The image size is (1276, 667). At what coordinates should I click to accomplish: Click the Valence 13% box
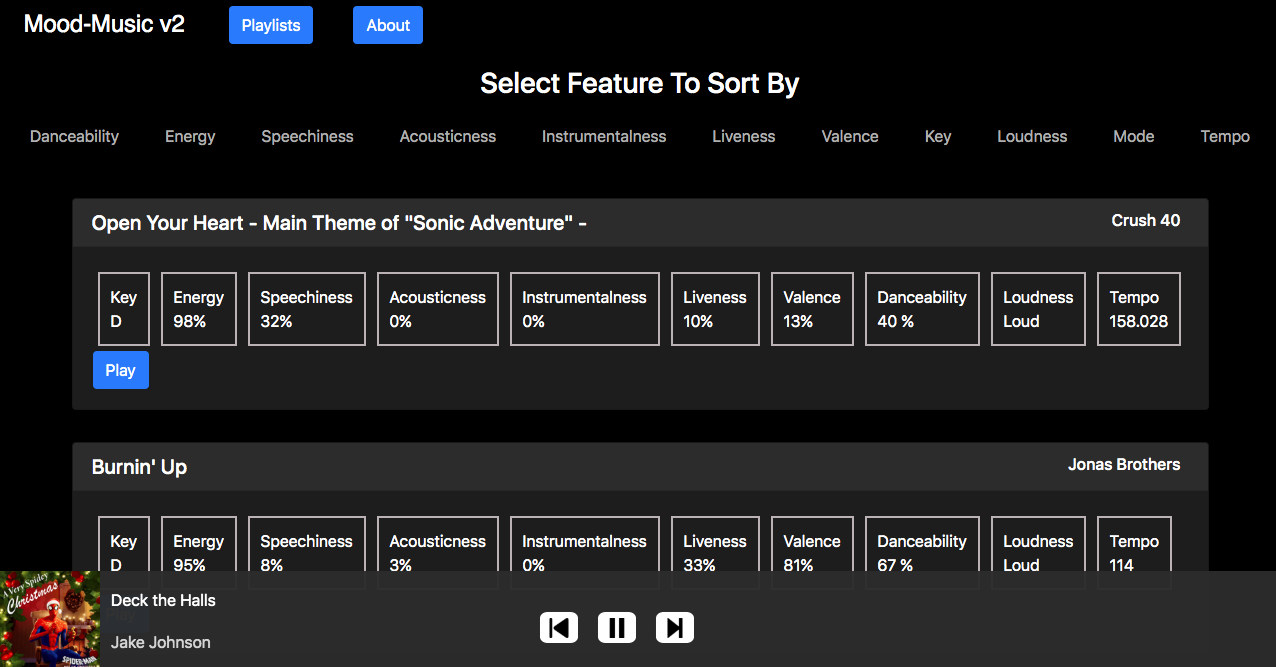(x=812, y=309)
